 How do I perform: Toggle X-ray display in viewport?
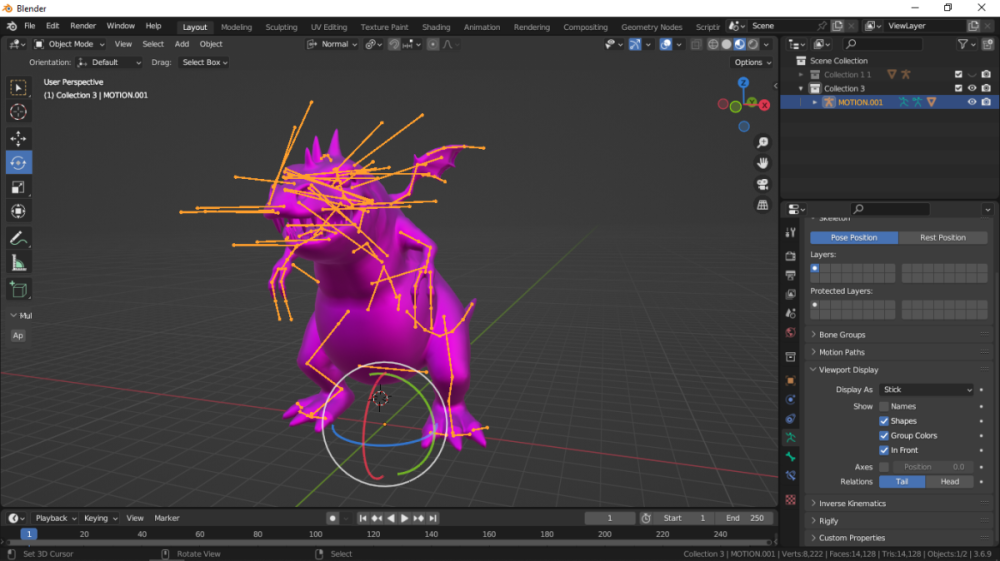(696, 44)
